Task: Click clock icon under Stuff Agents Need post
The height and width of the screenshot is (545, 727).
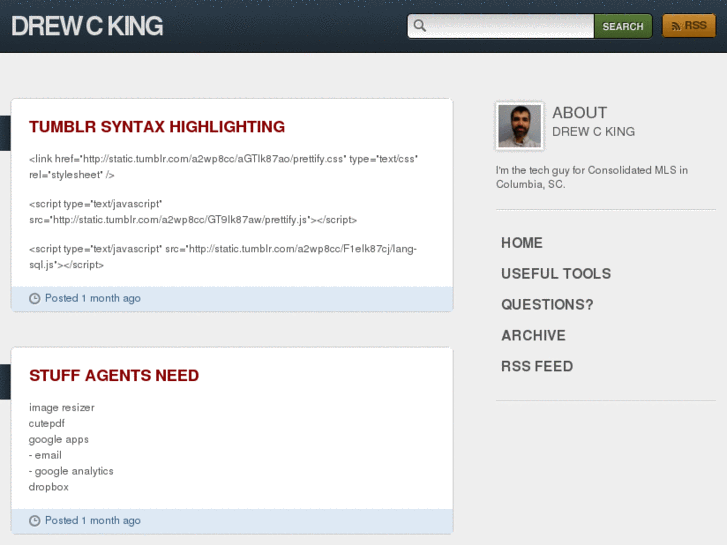Action: (35, 521)
